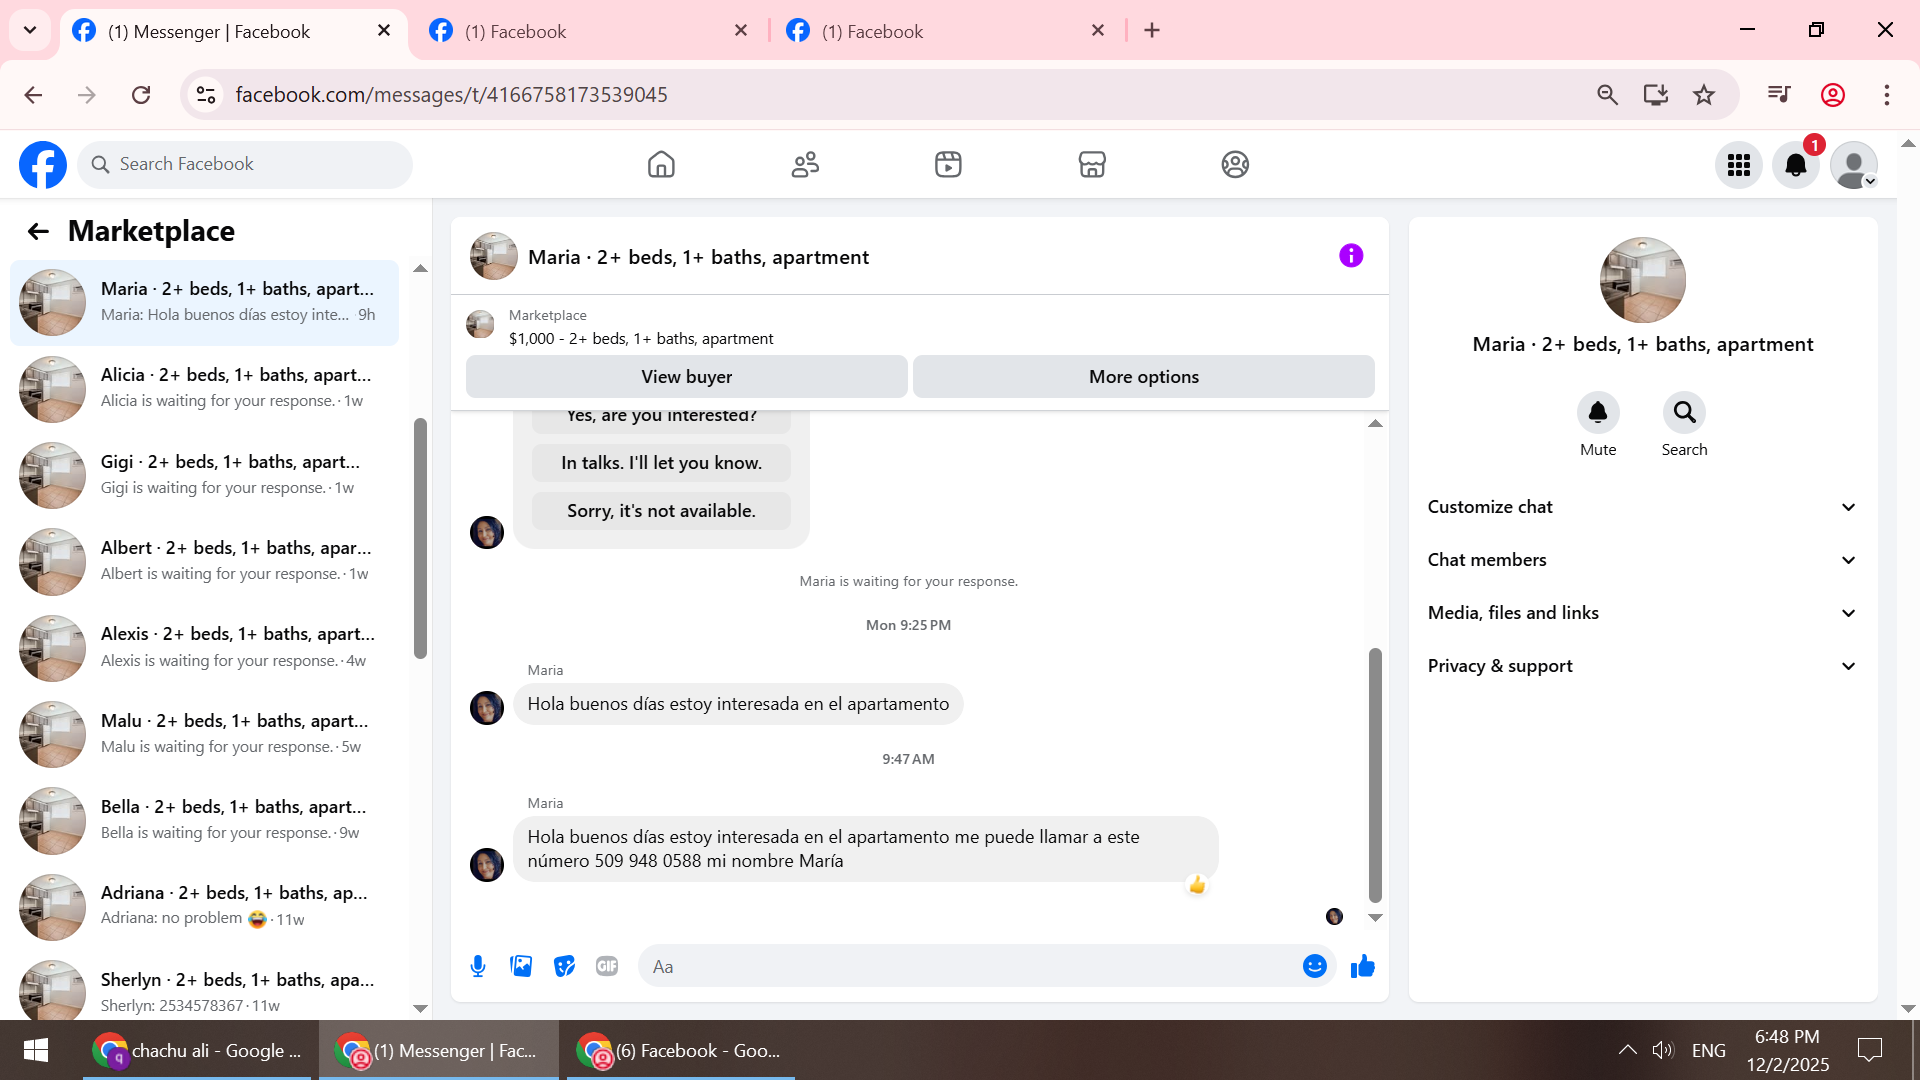The width and height of the screenshot is (1920, 1080).
Task: Open the GIF picker icon
Action: click(607, 966)
